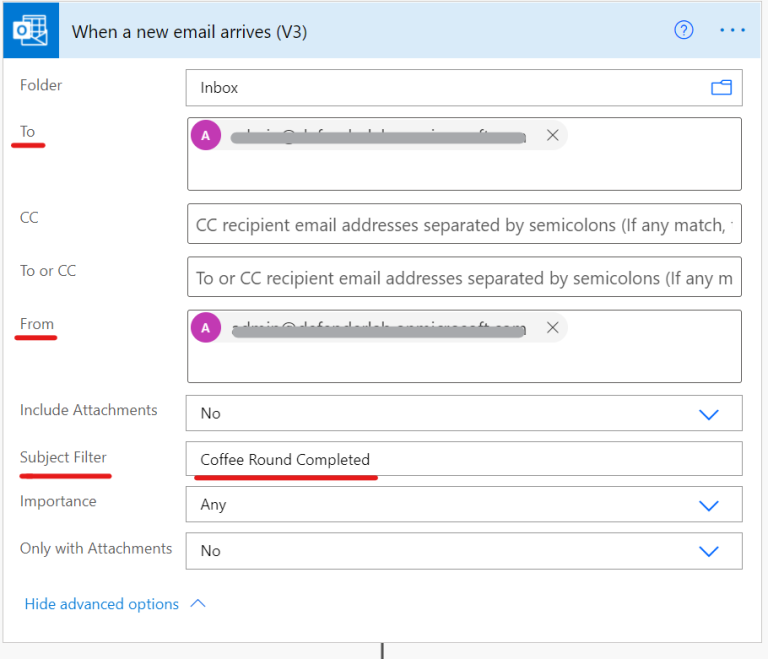Expand the Include Attachments dropdown

pos(709,413)
